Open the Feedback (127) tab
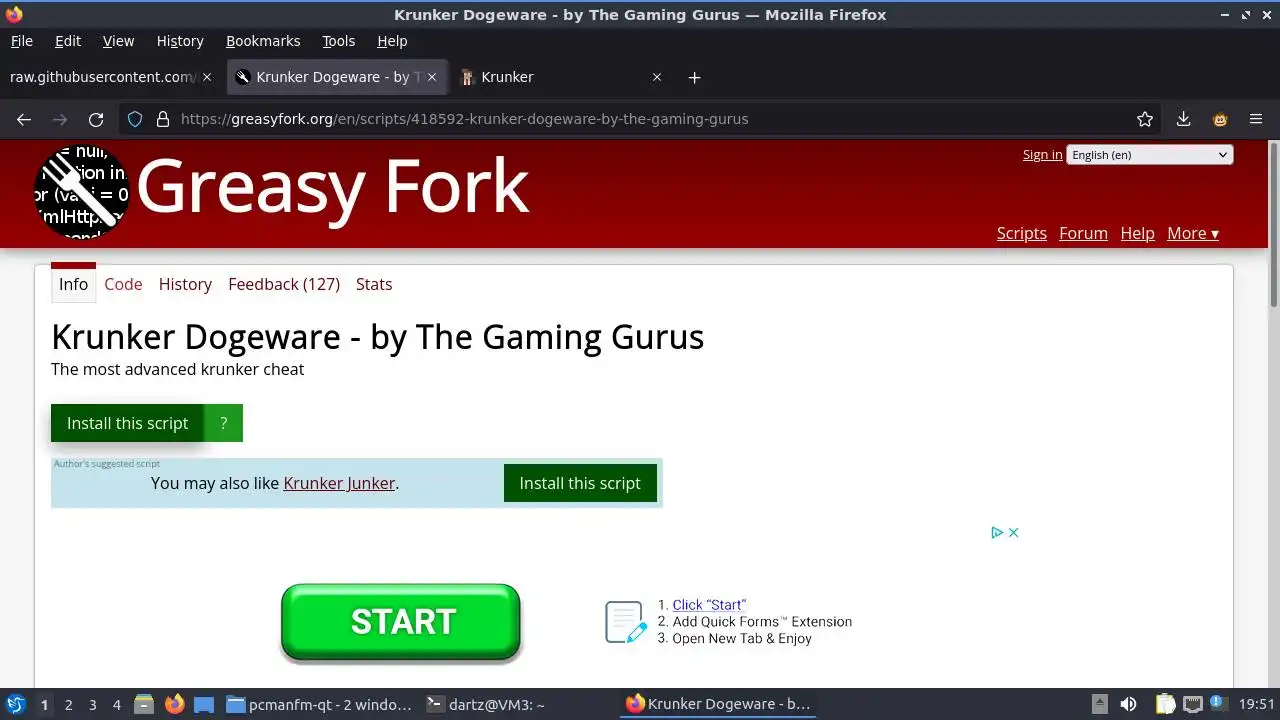The image size is (1280, 720). (x=284, y=284)
